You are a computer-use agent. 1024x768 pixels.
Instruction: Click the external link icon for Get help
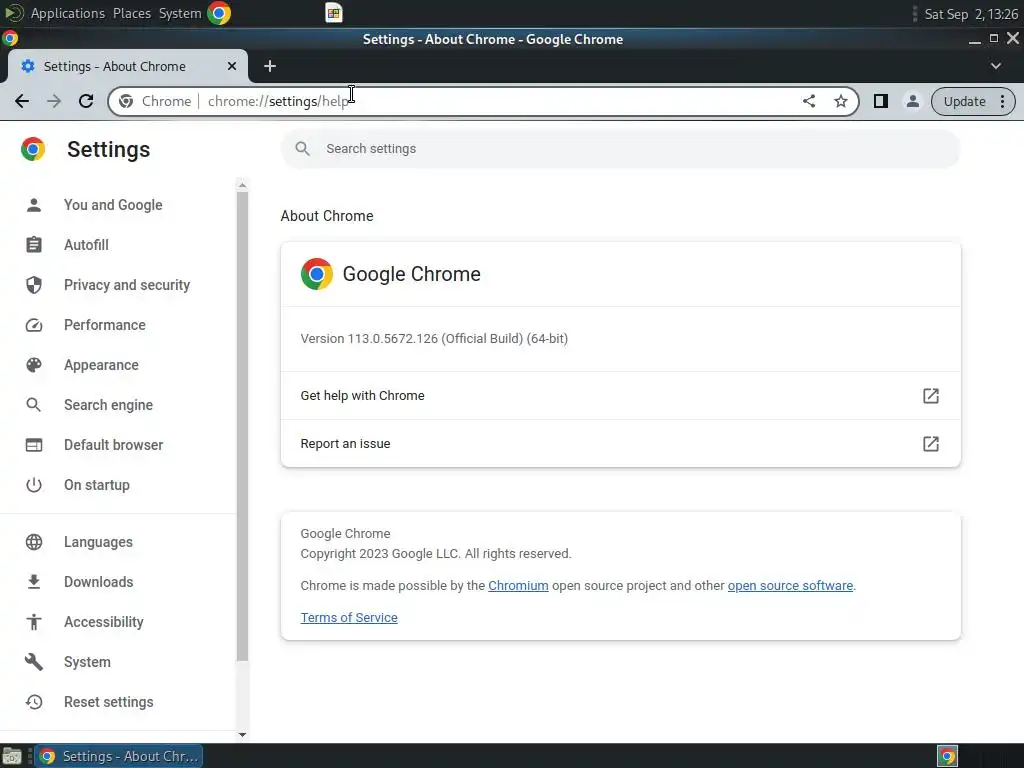[x=931, y=396]
